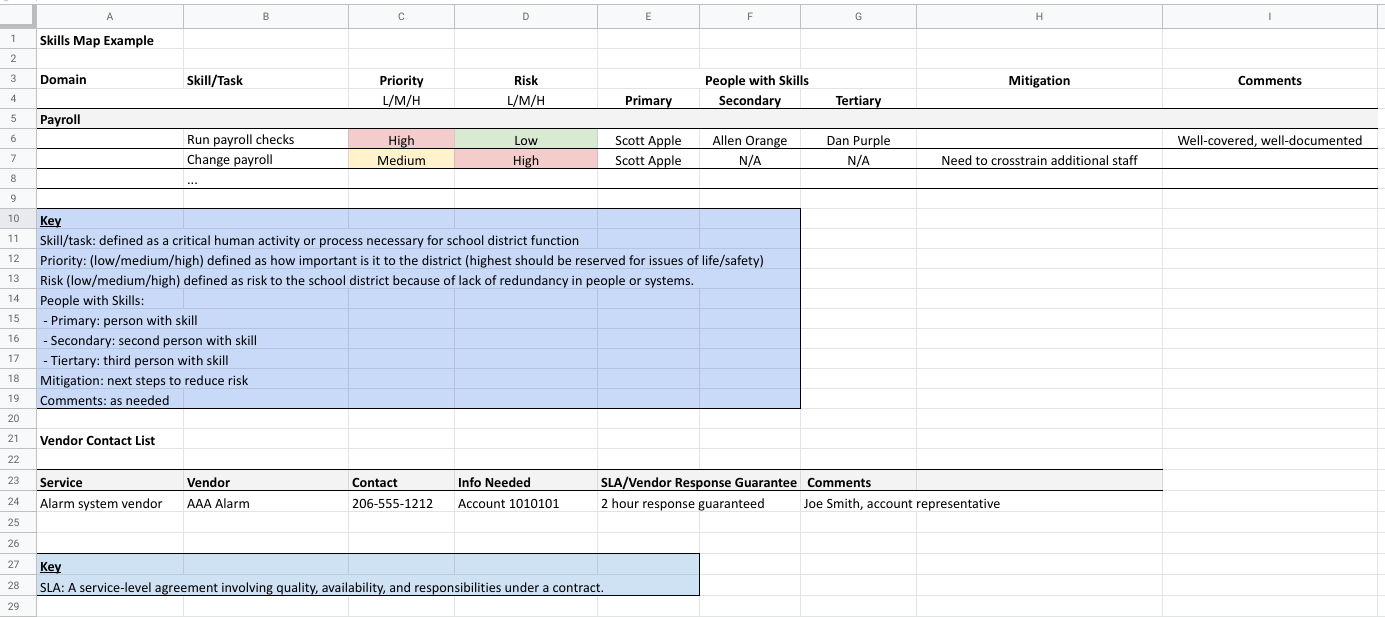1385x617 pixels.
Task: Select the 'Comments' header in row 3
Action: pyautogui.click(x=1270, y=80)
